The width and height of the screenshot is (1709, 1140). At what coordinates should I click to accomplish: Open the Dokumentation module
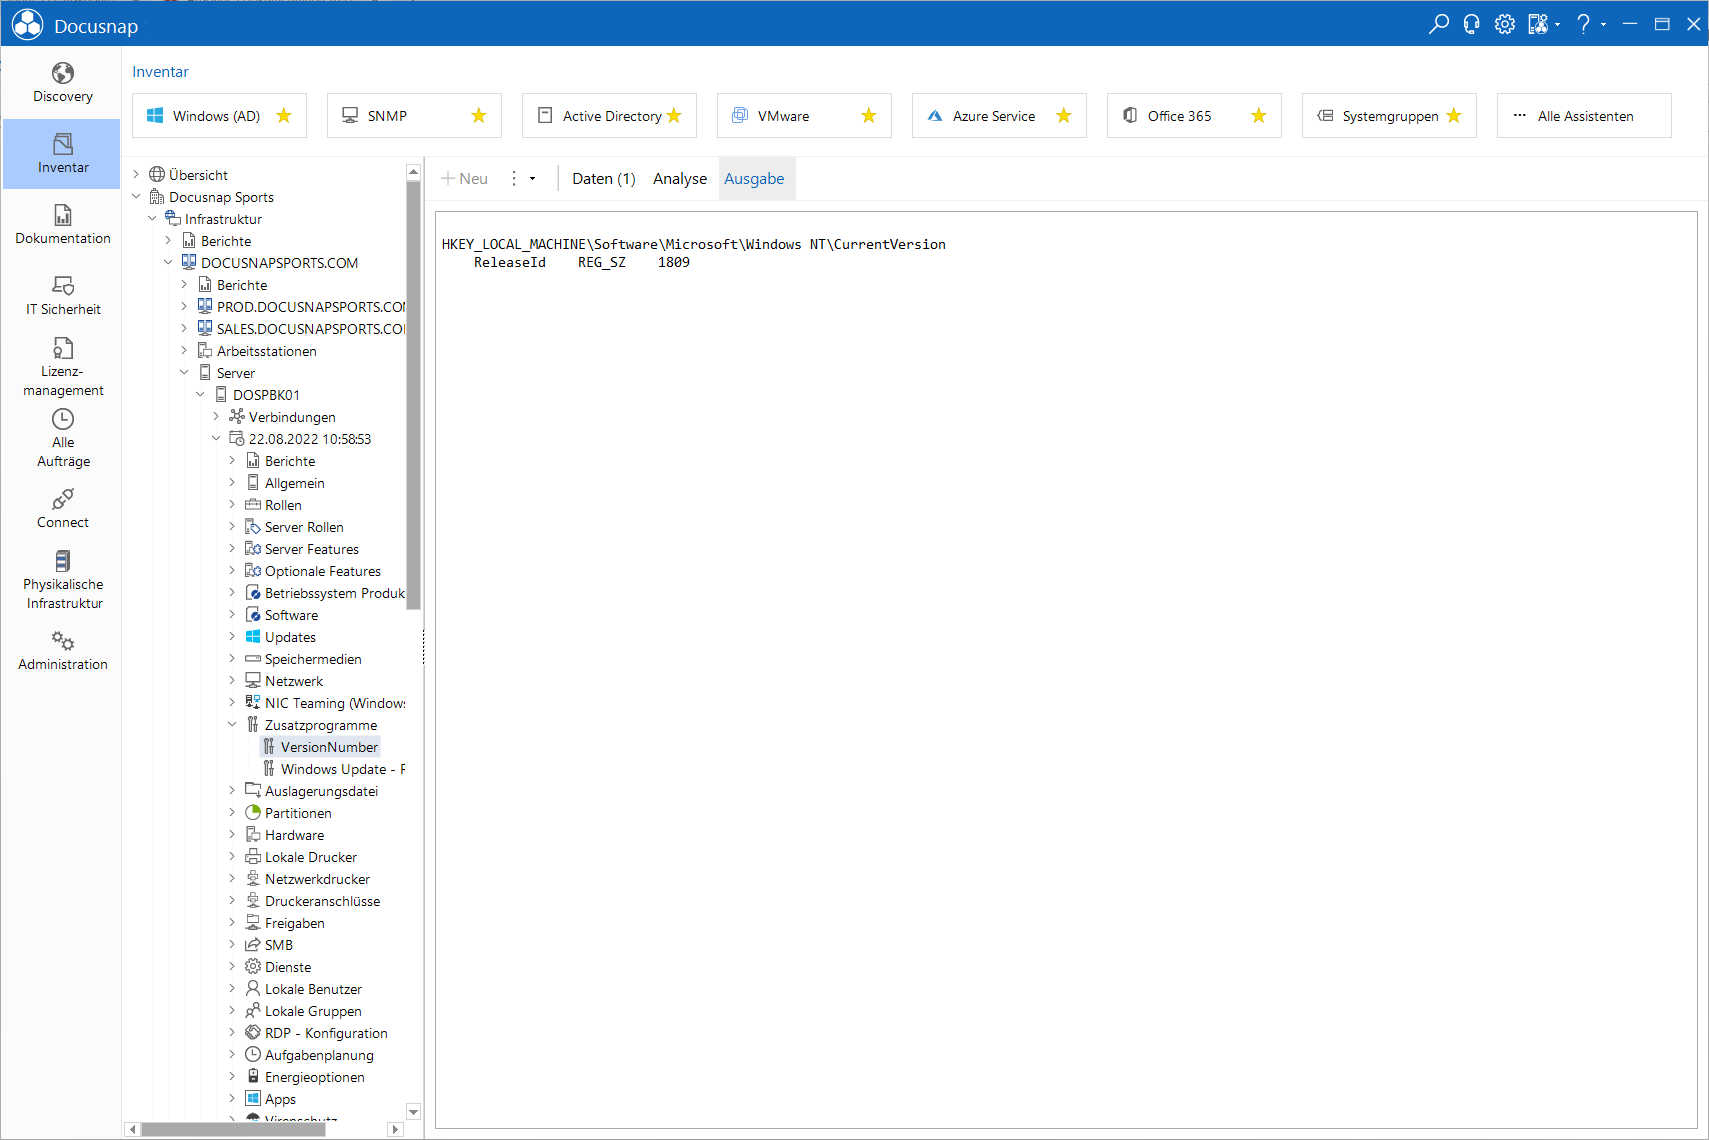pyautogui.click(x=62, y=225)
